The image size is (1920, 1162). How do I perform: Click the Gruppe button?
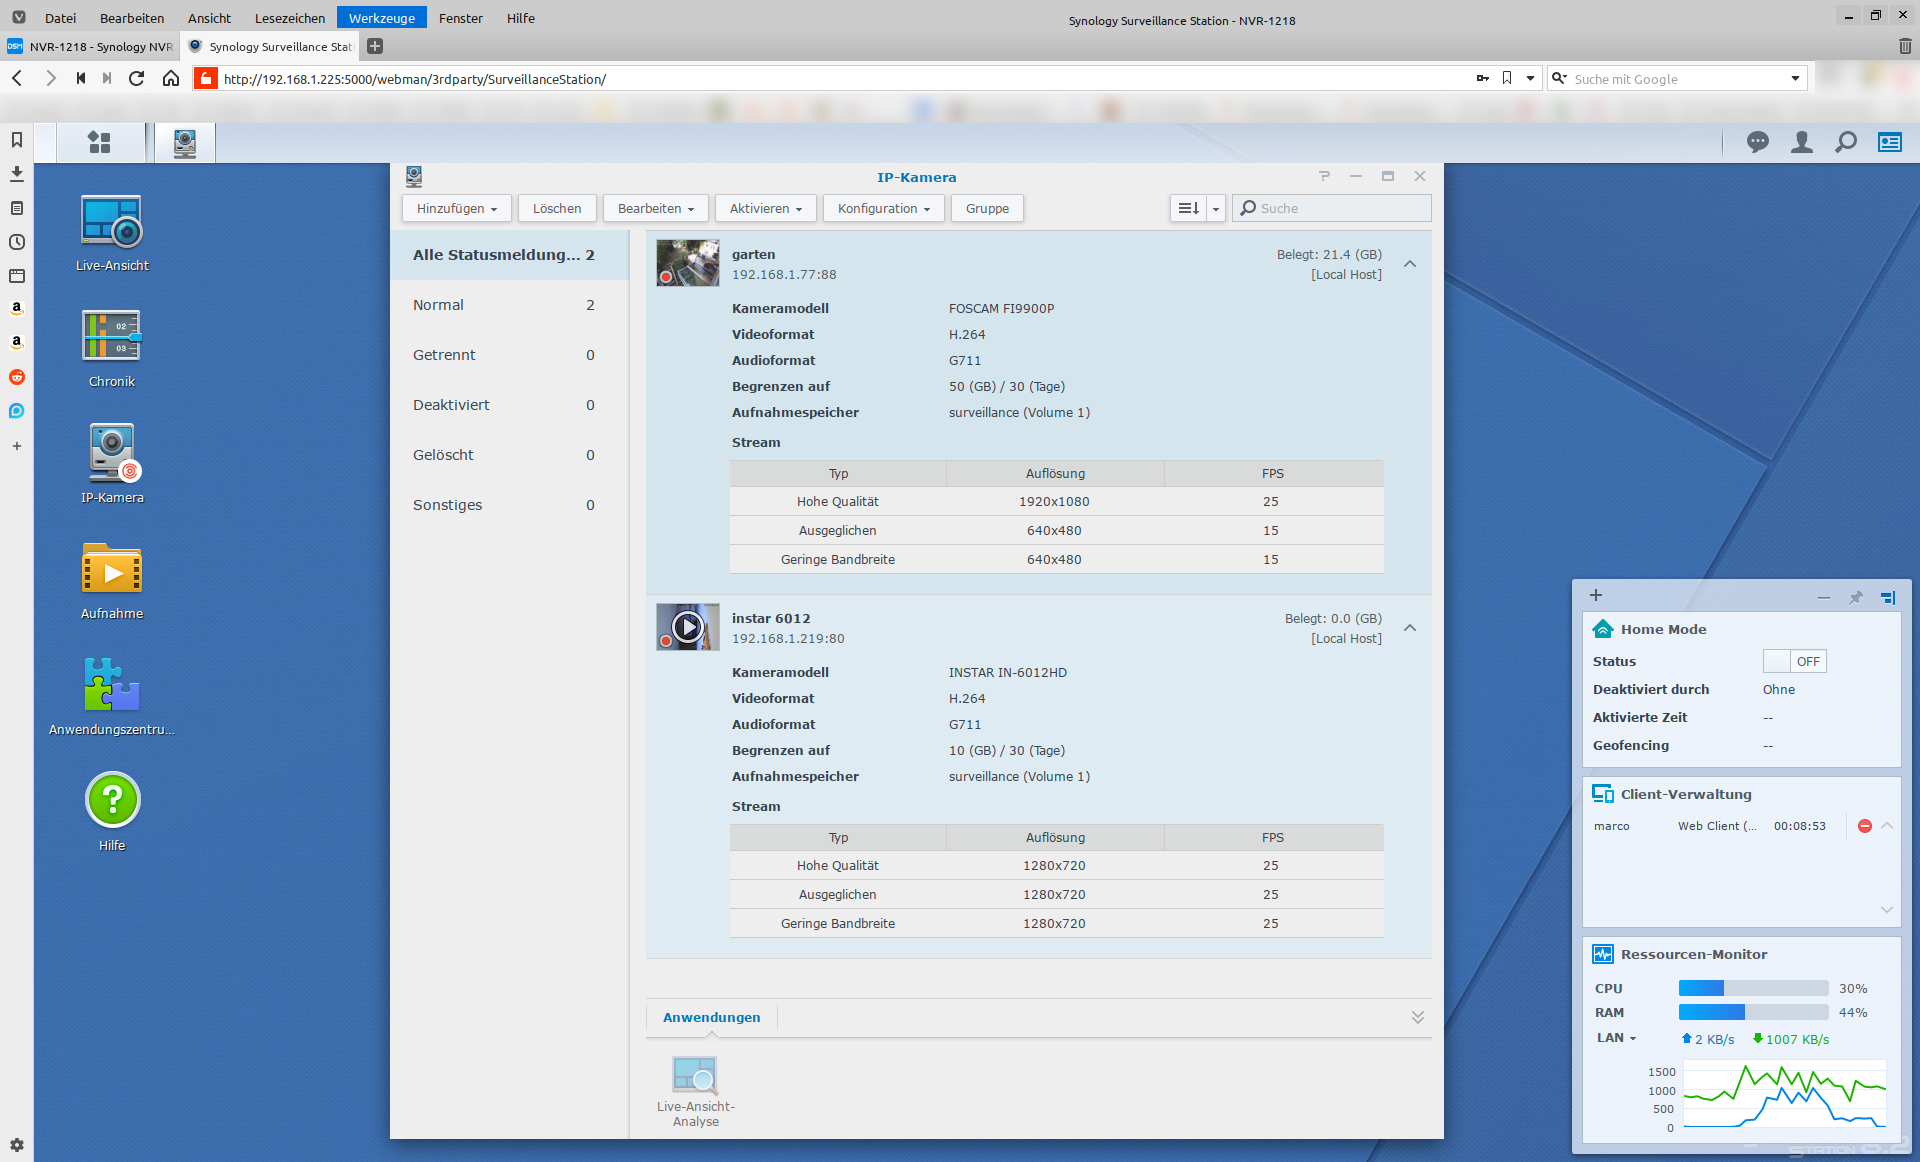pyautogui.click(x=987, y=208)
